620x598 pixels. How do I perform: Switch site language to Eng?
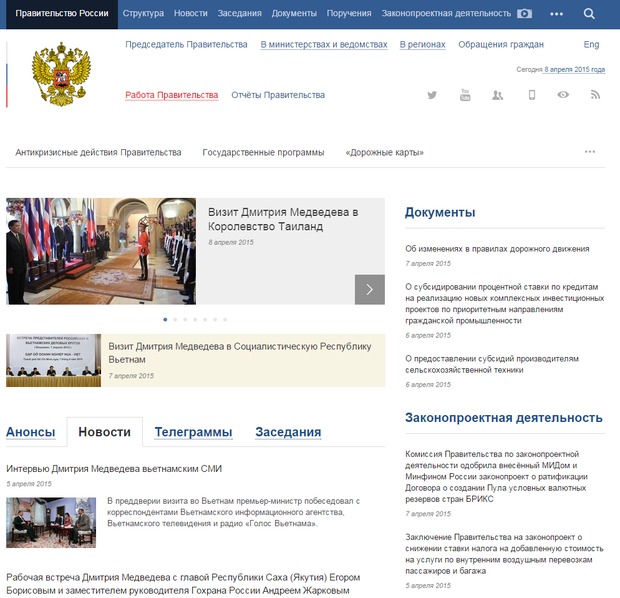tap(591, 45)
